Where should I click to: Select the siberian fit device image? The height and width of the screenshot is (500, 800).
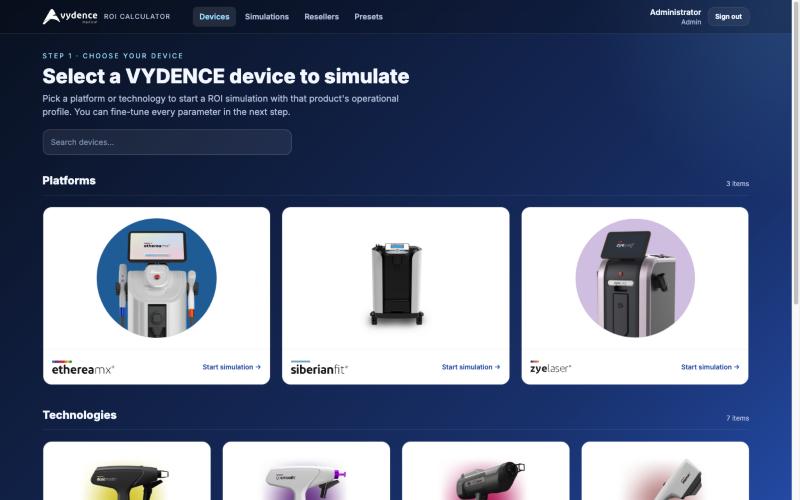pyautogui.click(x=396, y=284)
